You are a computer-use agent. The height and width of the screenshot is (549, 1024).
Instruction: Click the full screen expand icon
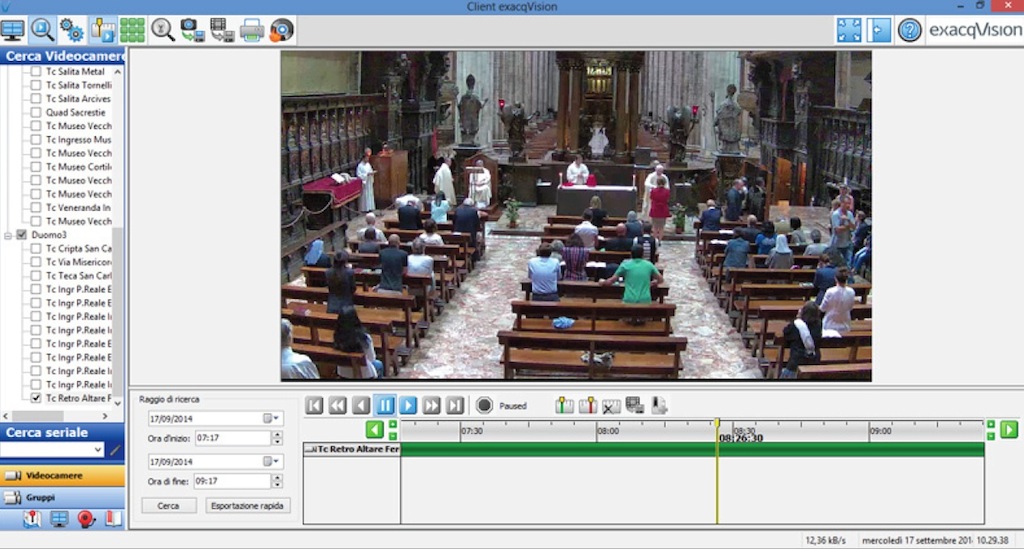pos(849,30)
